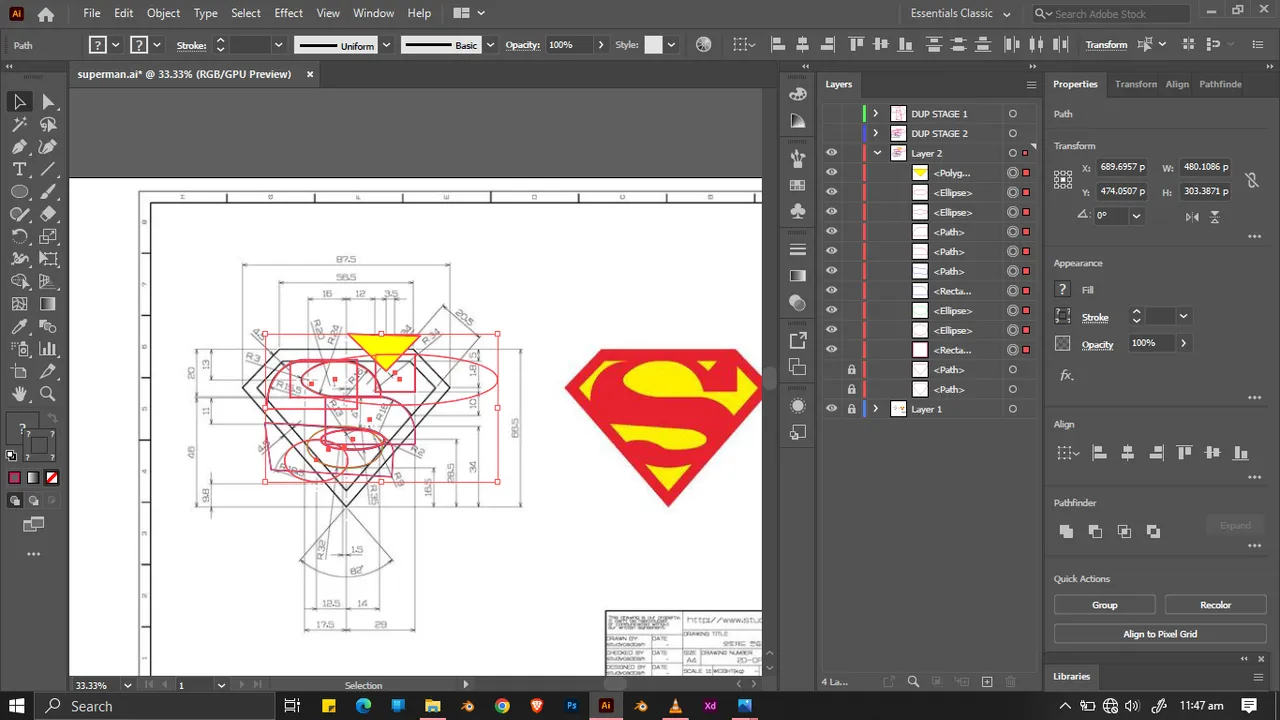Click the Group quick action button
The image size is (1280, 720).
[x=1105, y=605]
